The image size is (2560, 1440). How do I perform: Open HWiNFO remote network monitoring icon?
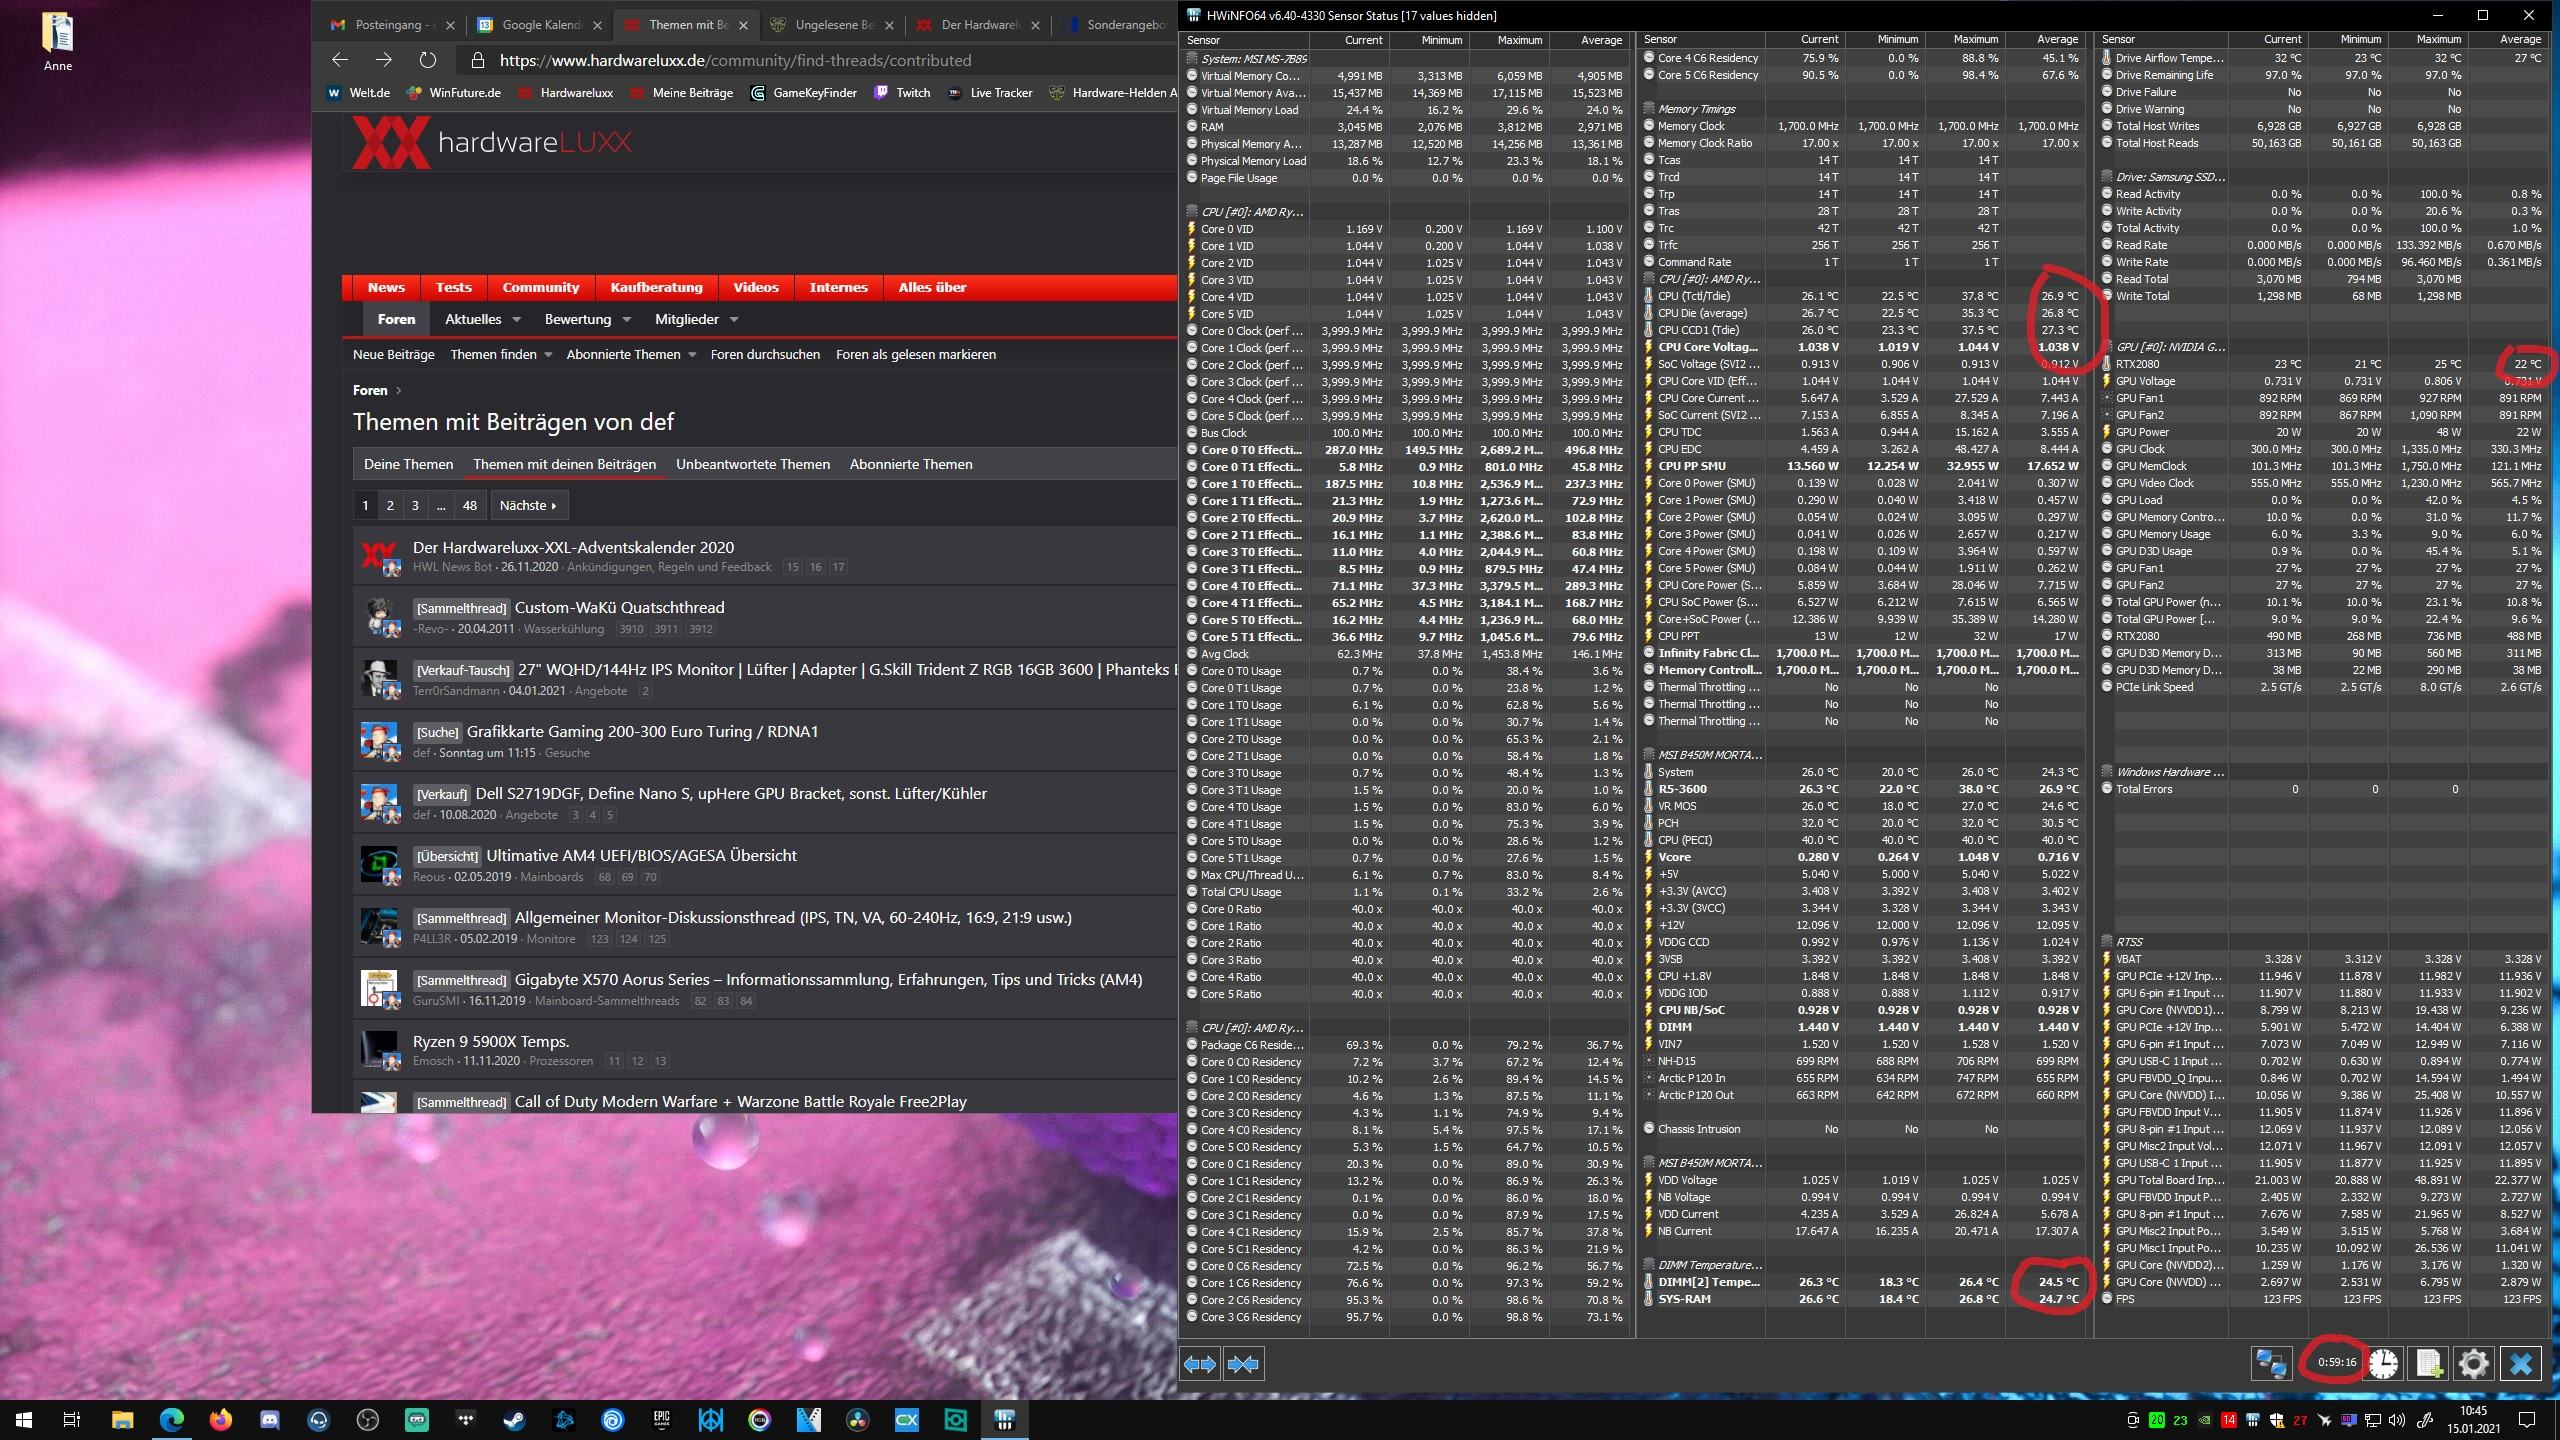pos(2271,1363)
